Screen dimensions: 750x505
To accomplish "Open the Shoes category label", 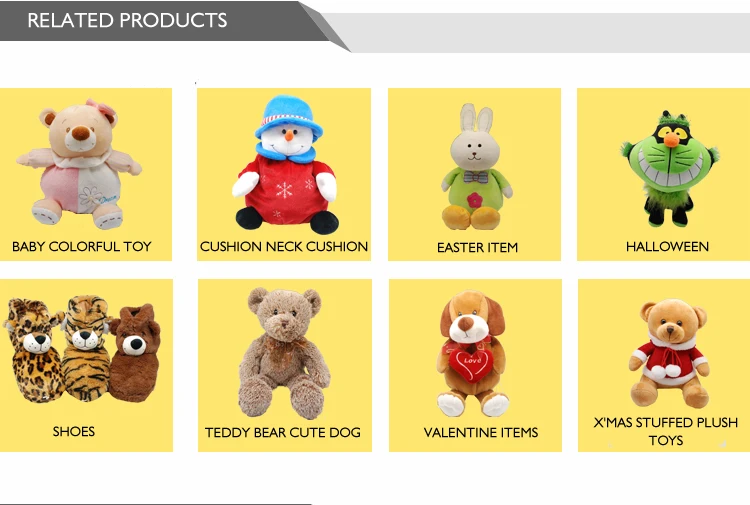I will (x=74, y=431).
